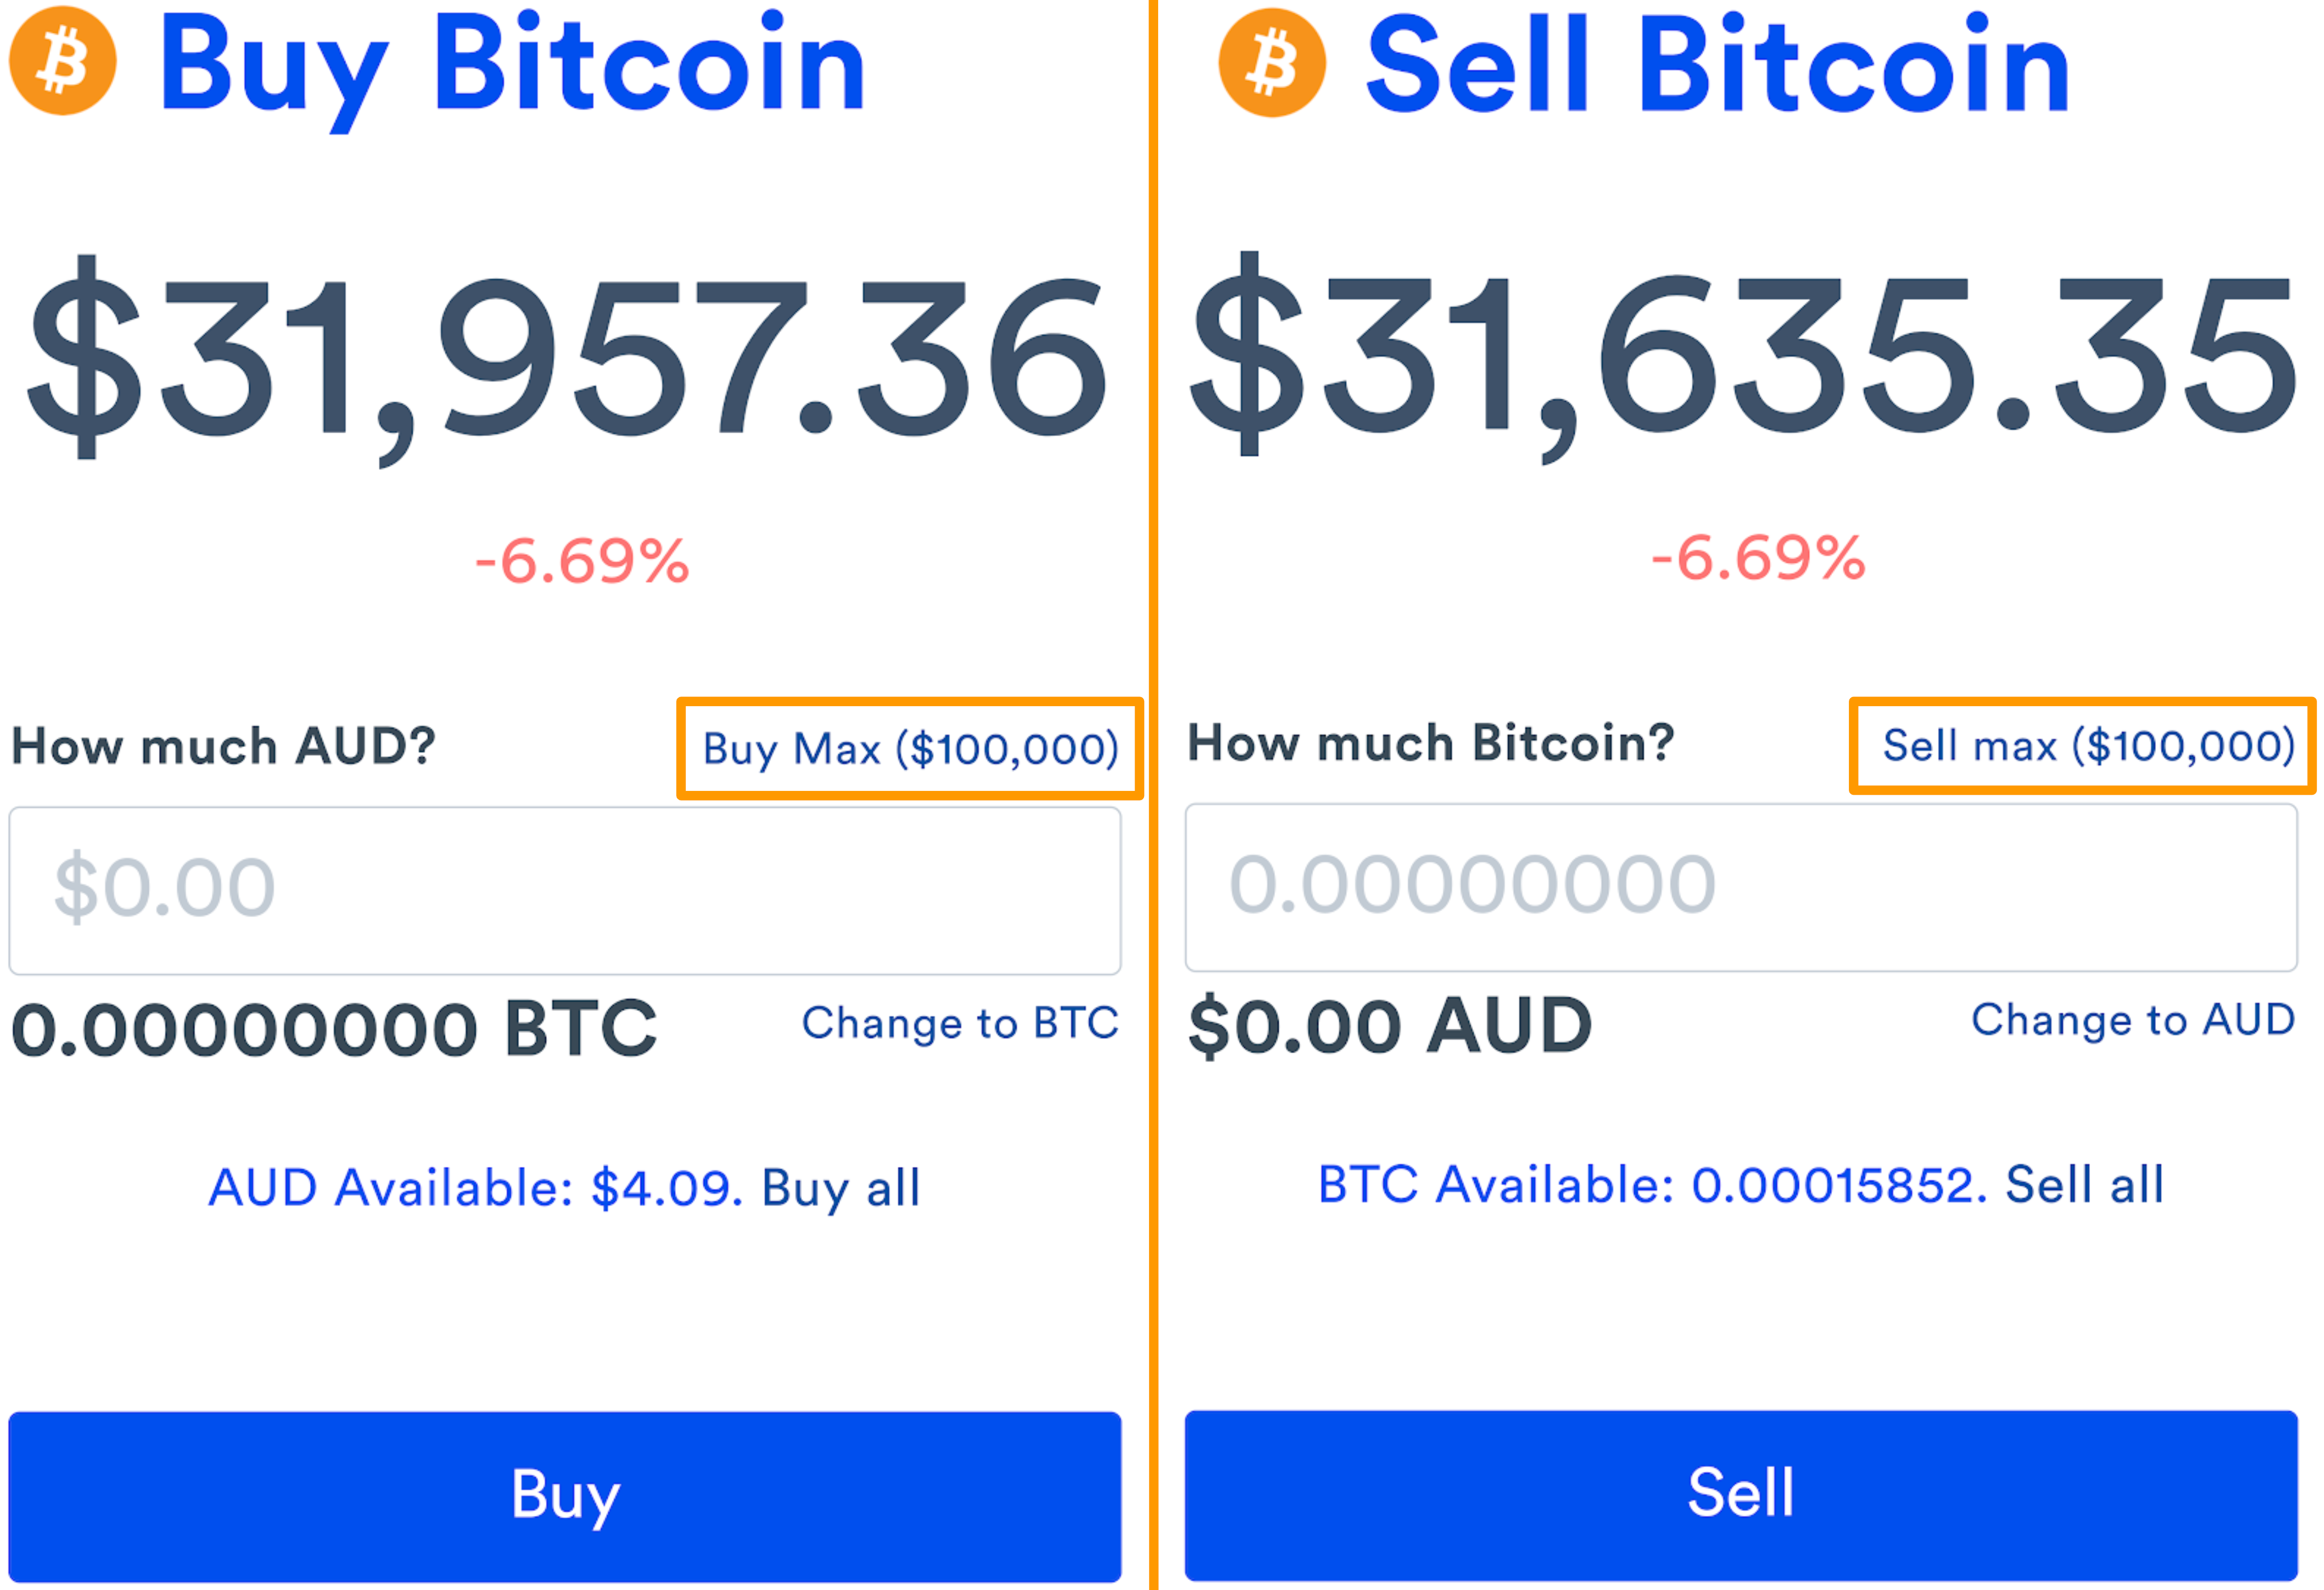Click the sell price $31,635.35
The height and width of the screenshot is (1590, 2324).
pyautogui.click(x=1741, y=357)
